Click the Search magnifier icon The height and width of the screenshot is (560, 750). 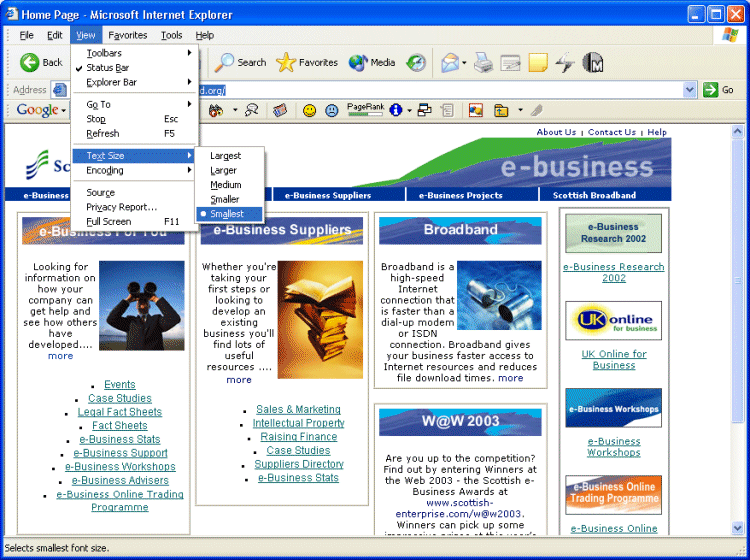(224, 63)
